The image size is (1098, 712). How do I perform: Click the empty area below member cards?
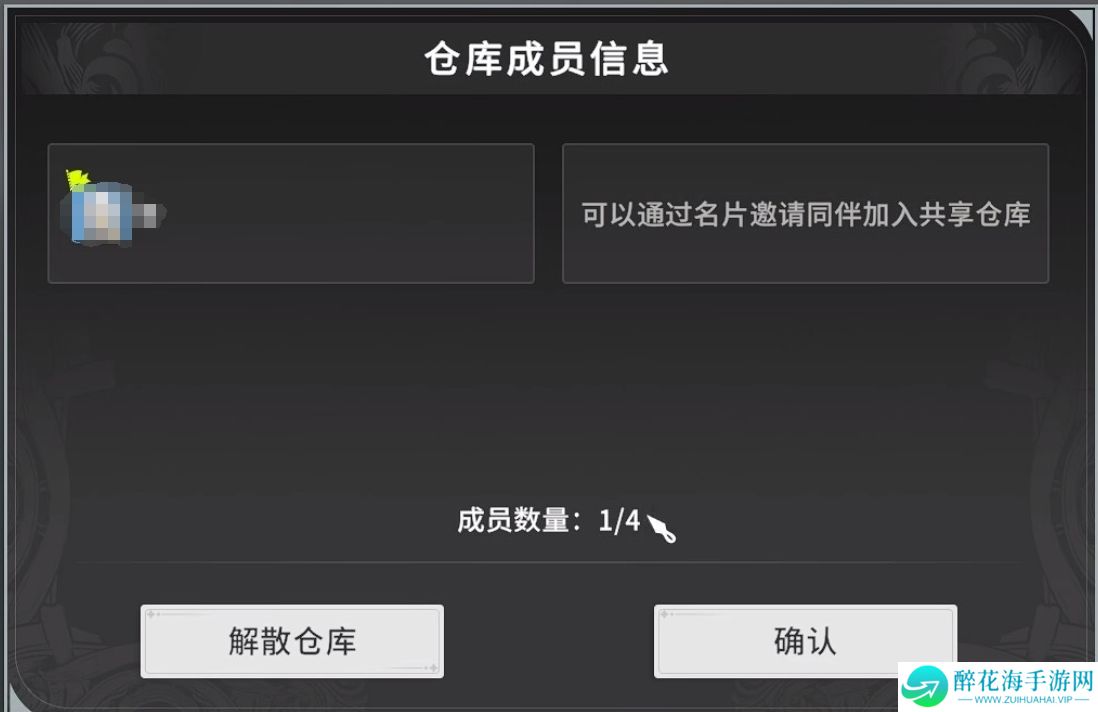click(x=548, y=392)
